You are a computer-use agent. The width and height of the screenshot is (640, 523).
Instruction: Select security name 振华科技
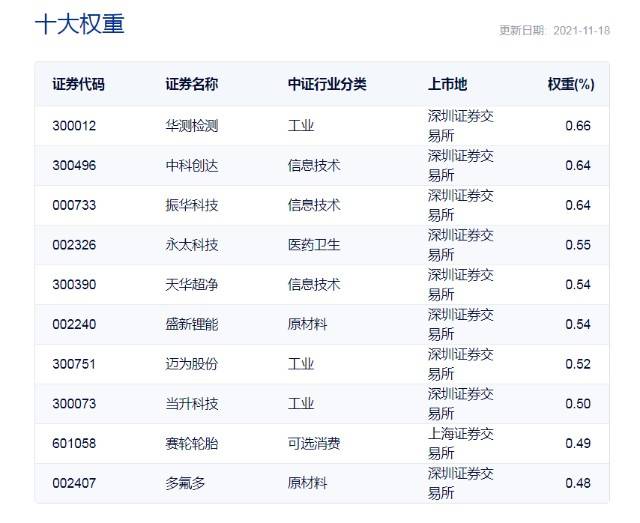pos(191,205)
